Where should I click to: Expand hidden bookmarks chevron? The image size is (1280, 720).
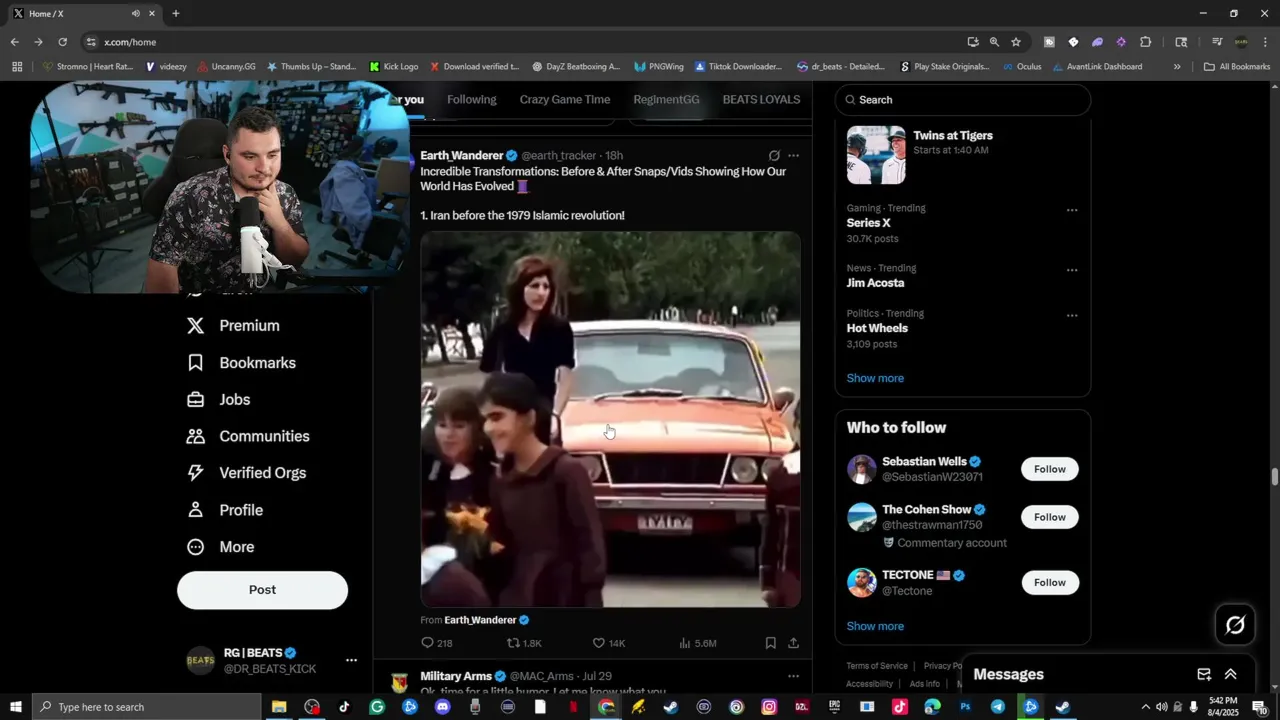click(1177, 67)
